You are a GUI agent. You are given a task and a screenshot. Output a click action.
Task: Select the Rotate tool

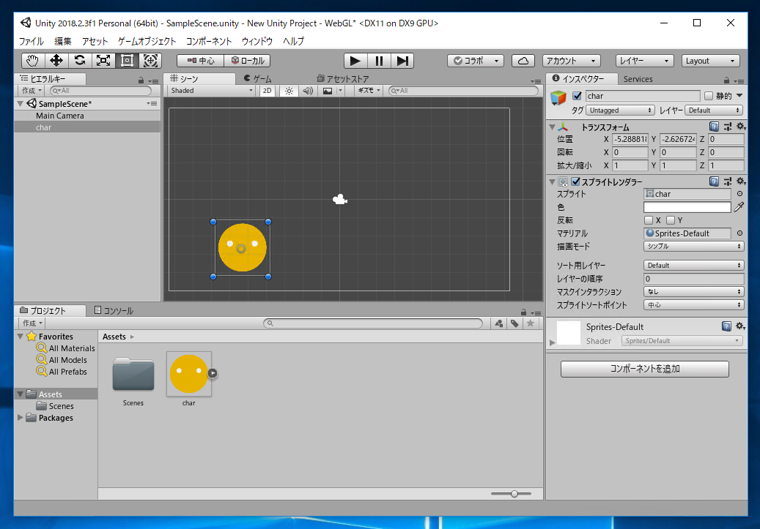[80, 61]
